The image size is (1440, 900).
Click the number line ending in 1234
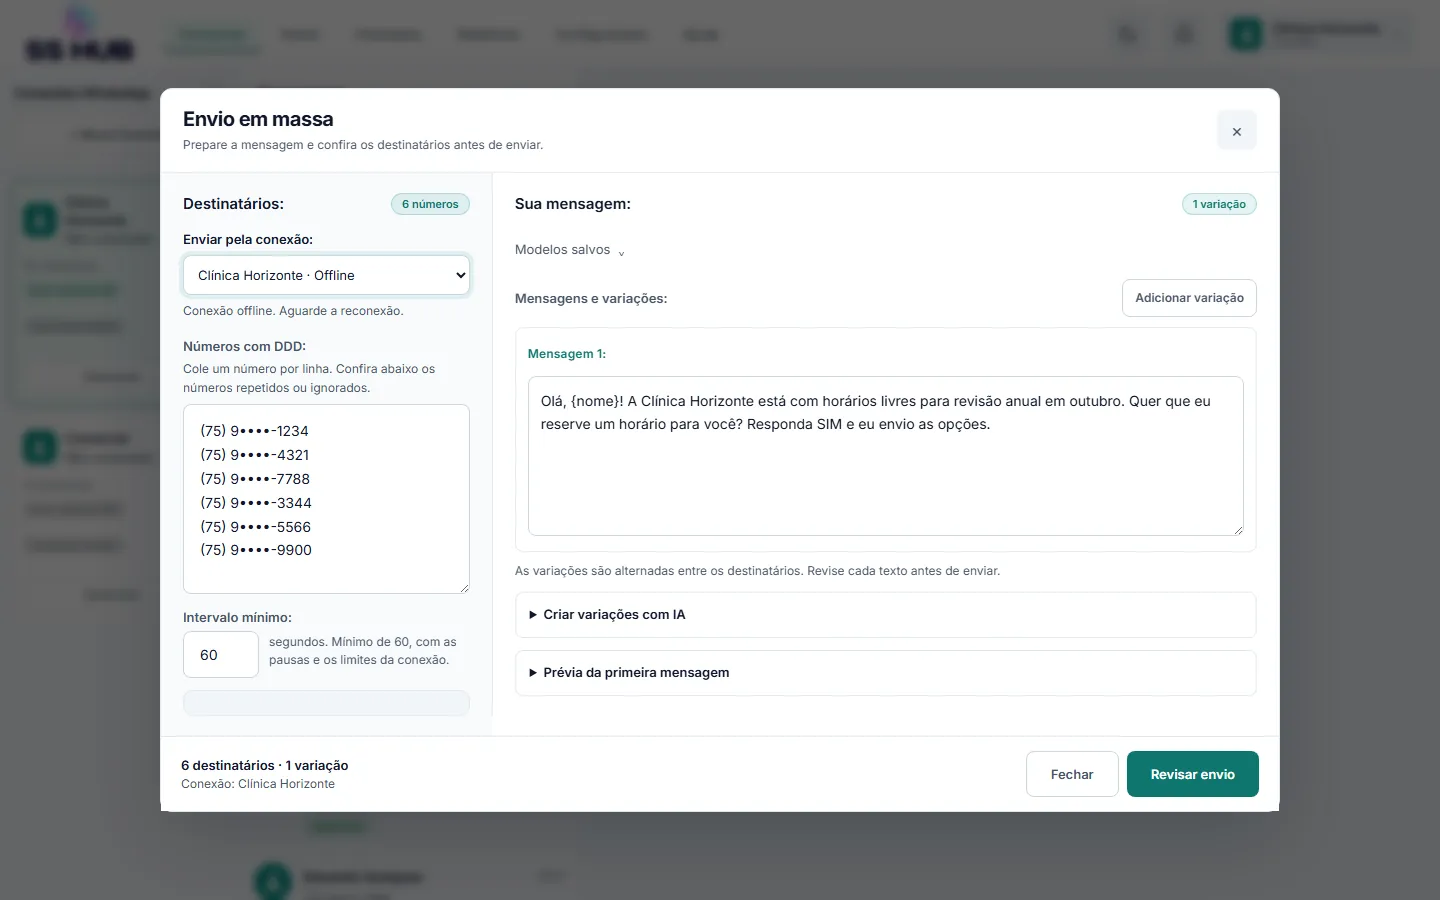[254, 431]
